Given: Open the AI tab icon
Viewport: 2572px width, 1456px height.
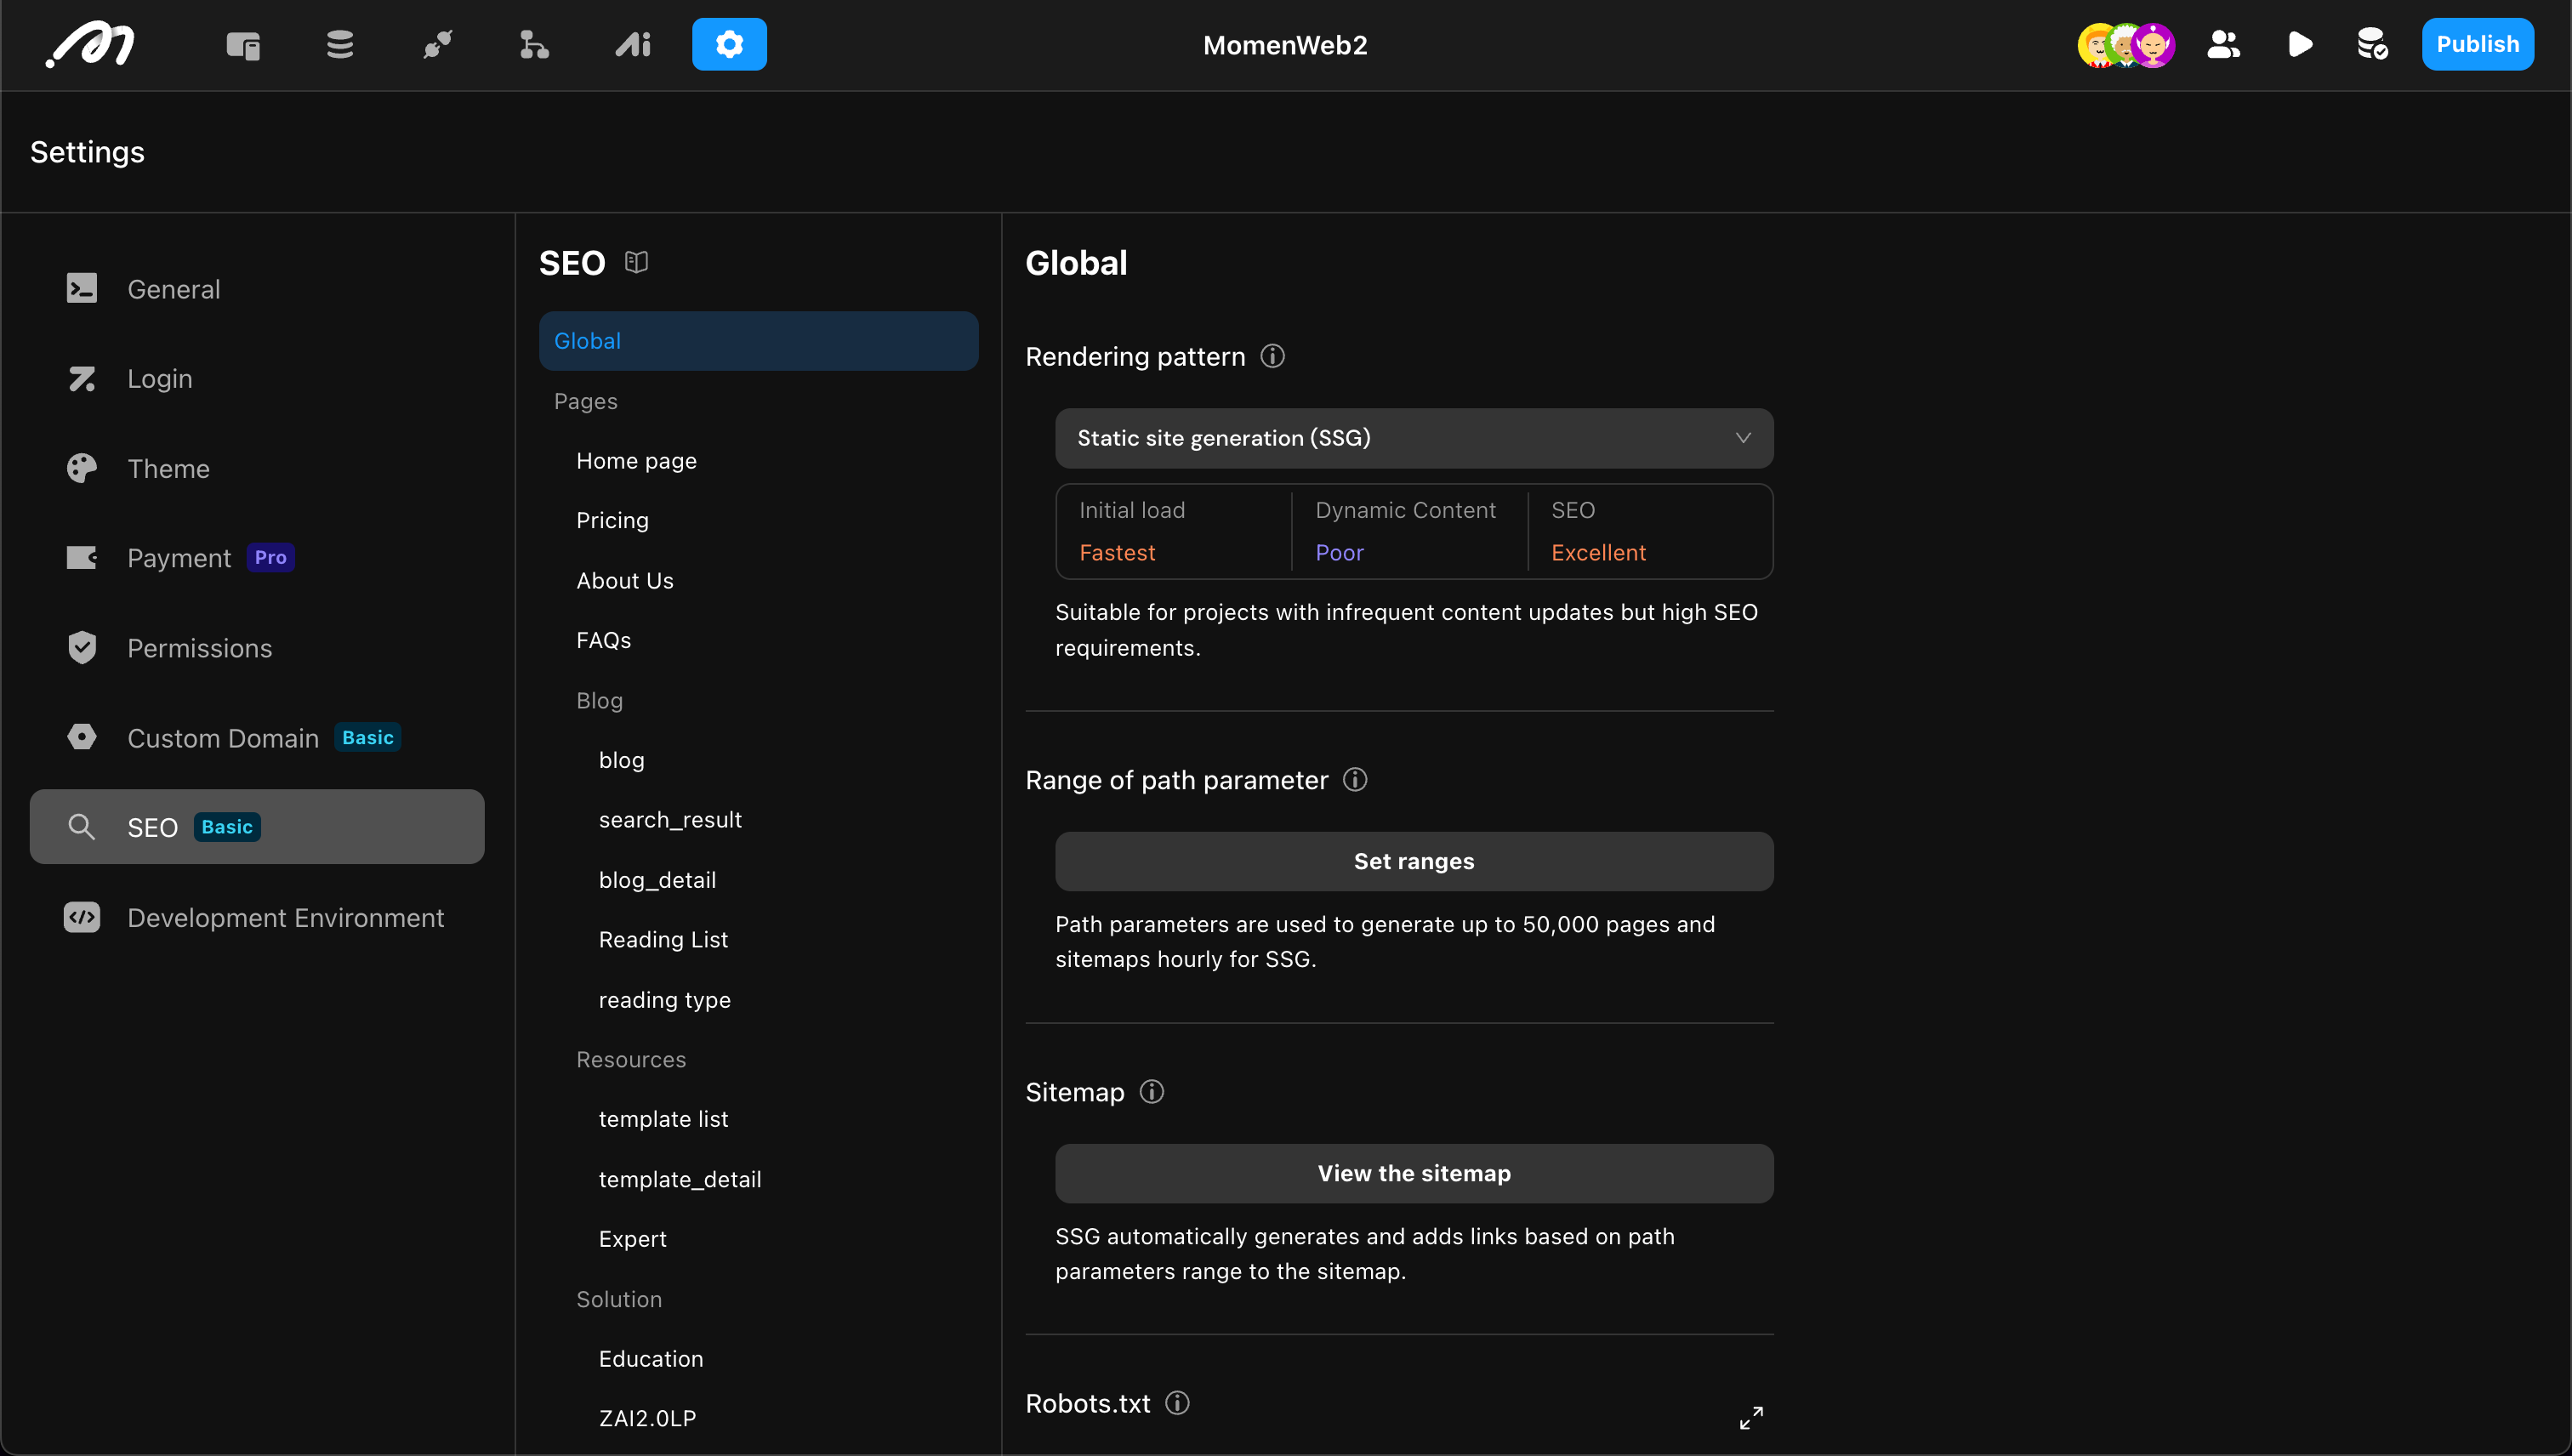Looking at the screenshot, I should point(633,45).
